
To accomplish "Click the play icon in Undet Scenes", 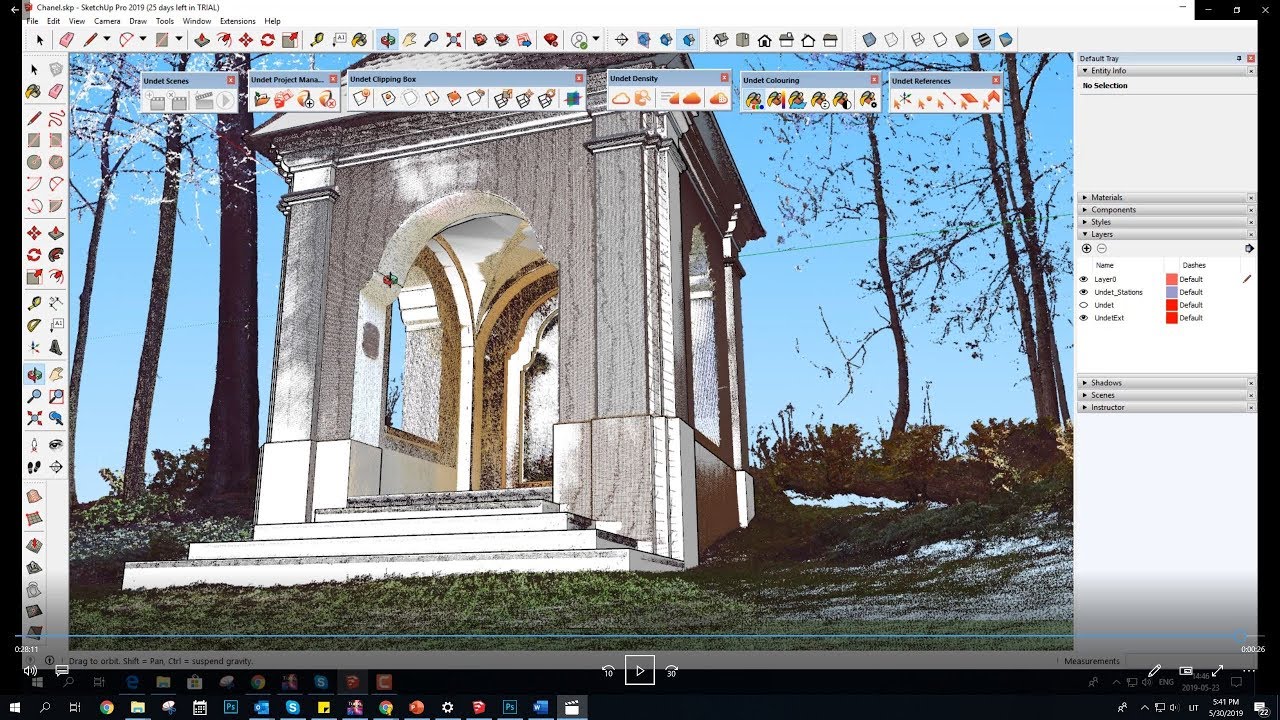I will pyautogui.click(x=225, y=99).
